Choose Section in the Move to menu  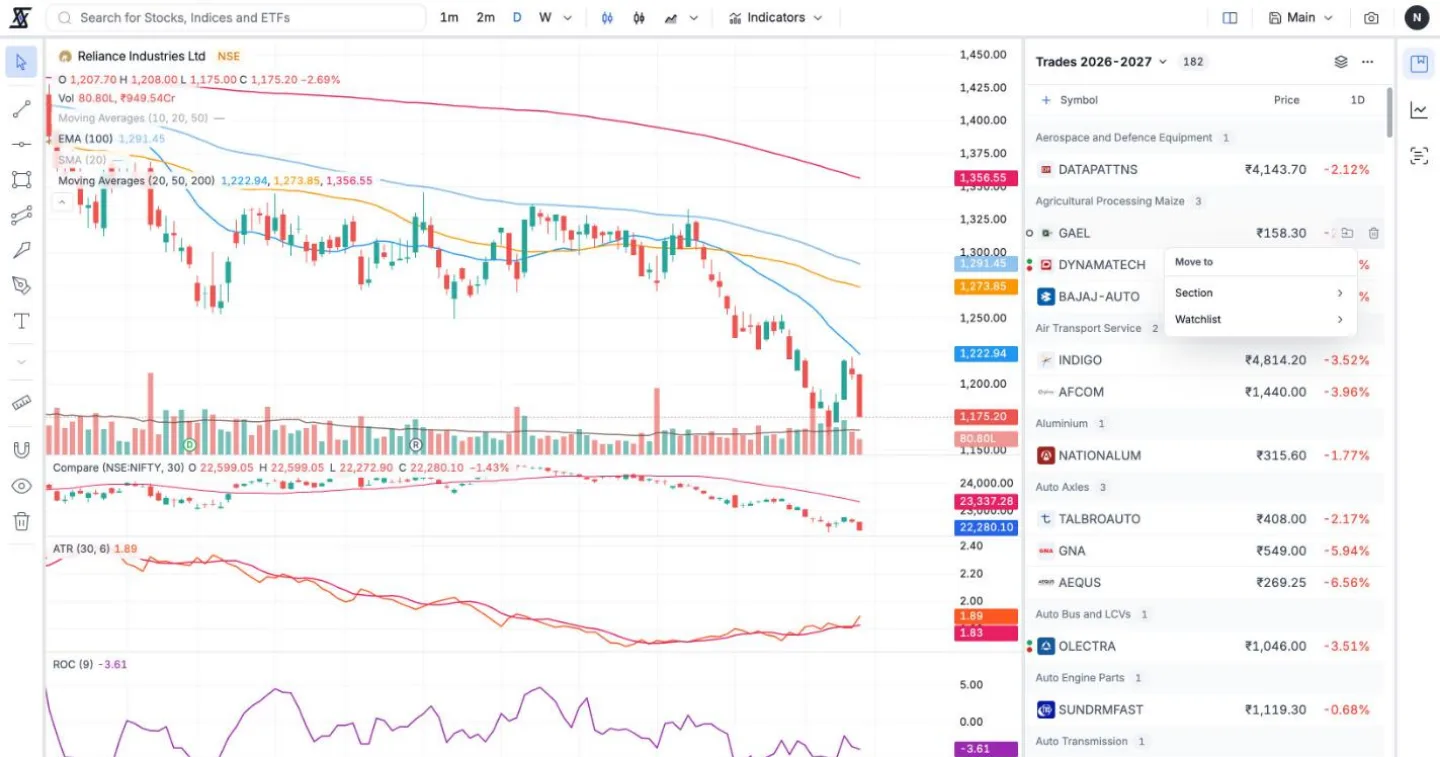coord(1260,293)
